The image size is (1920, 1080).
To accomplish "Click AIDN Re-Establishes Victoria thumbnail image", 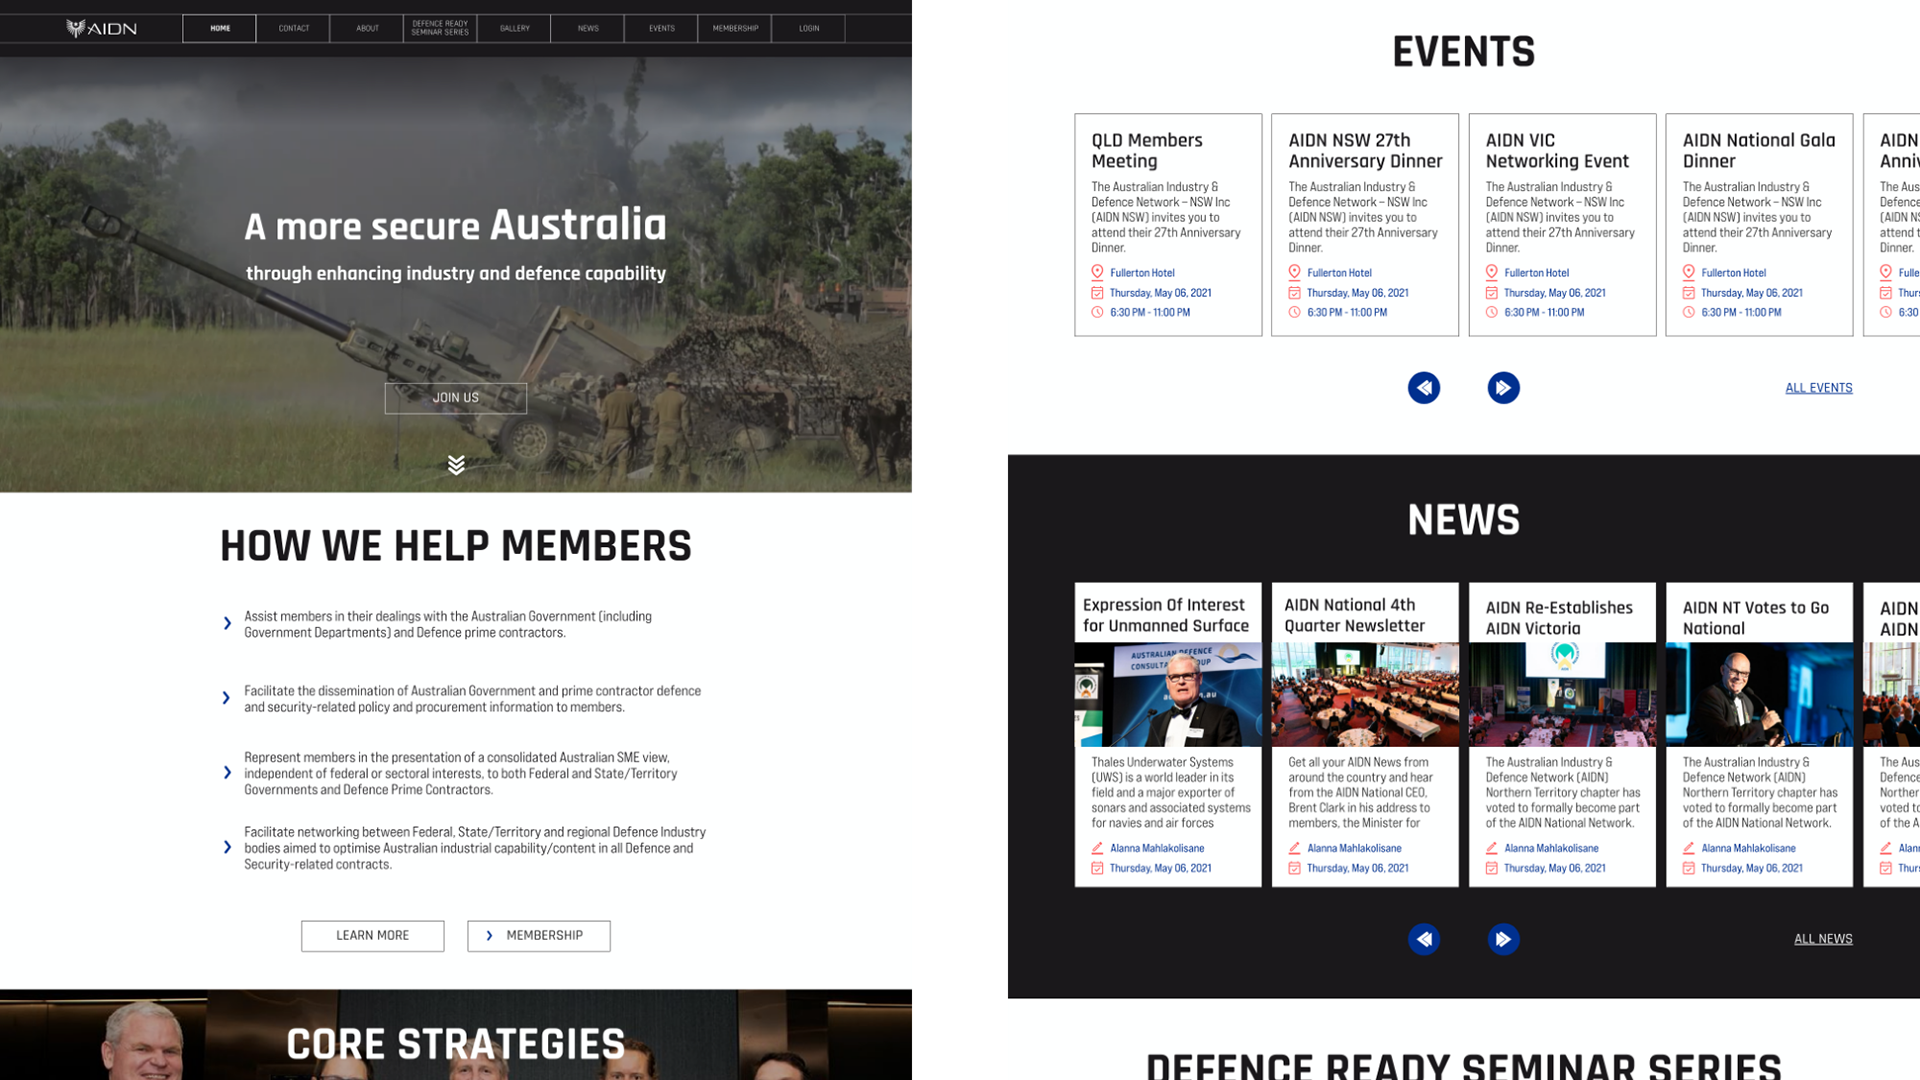I will (1562, 695).
